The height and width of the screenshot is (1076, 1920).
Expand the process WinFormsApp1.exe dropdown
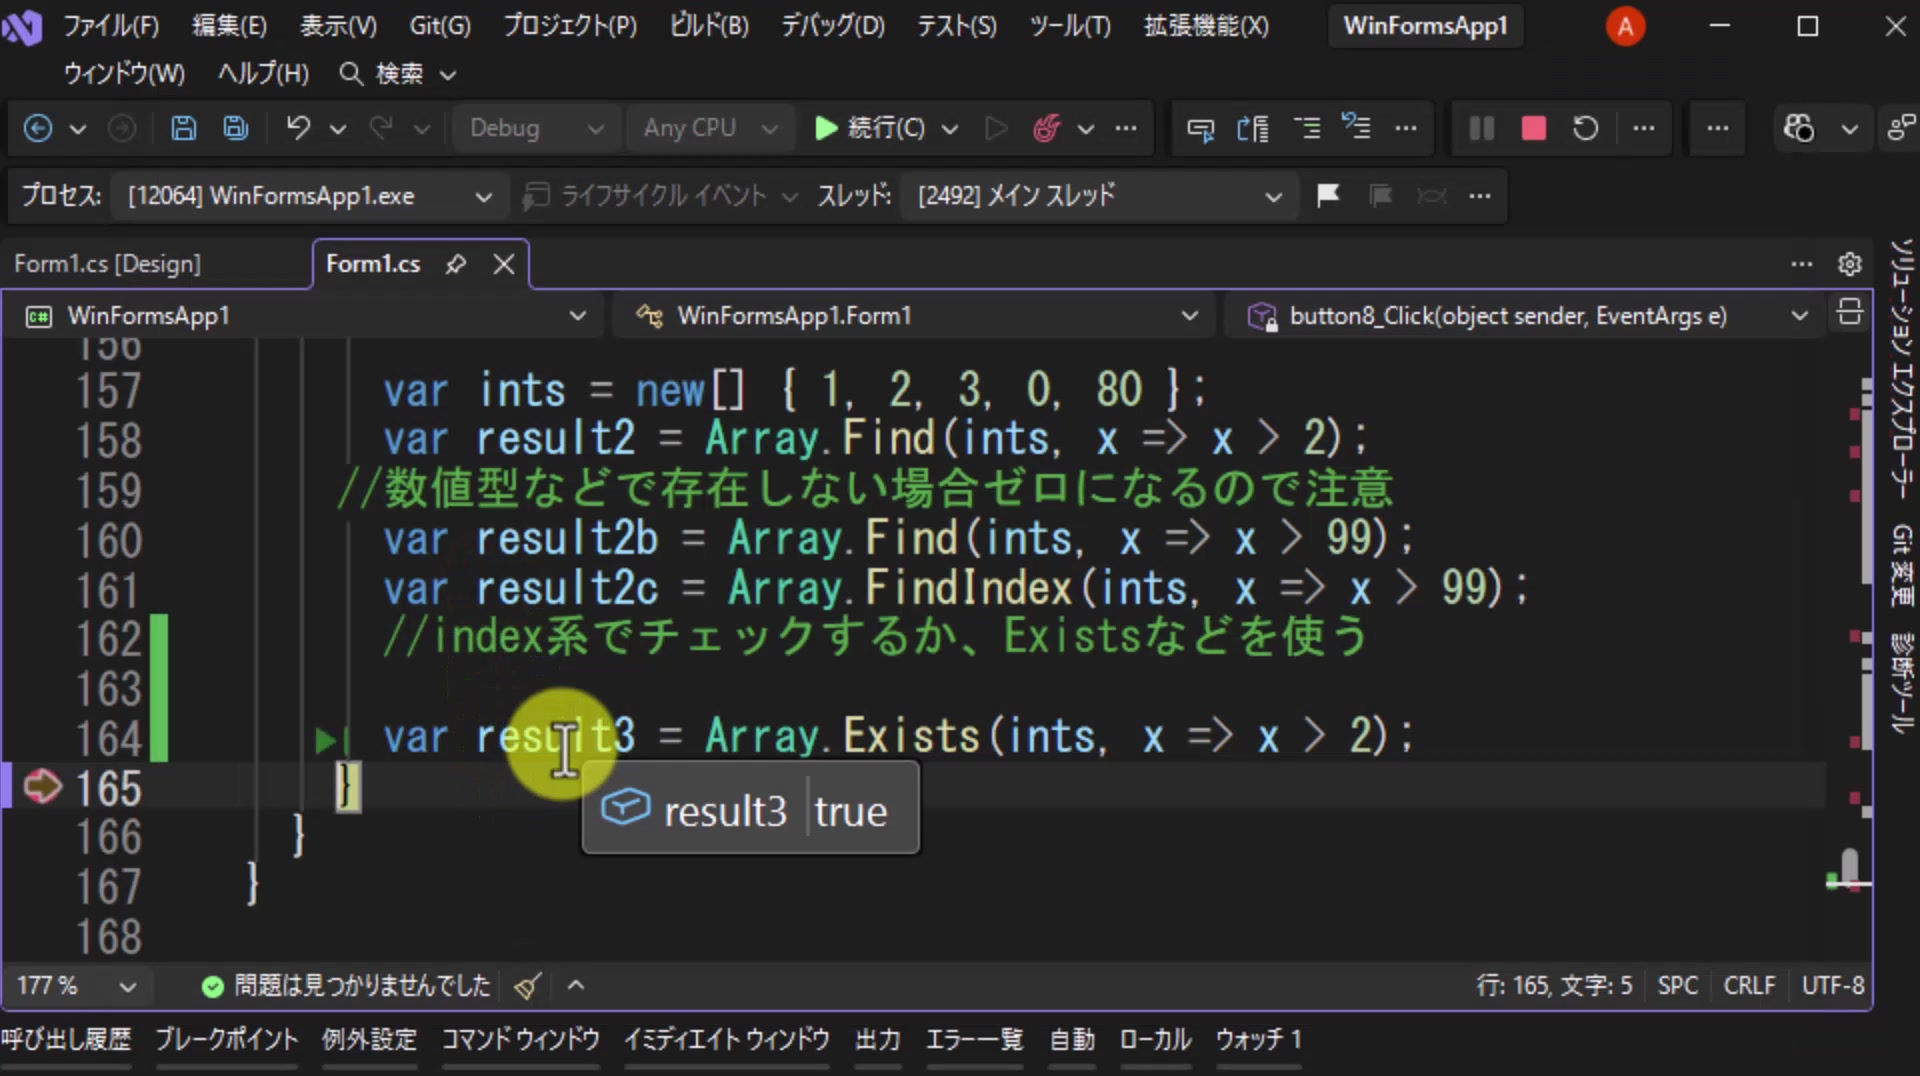(310, 196)
